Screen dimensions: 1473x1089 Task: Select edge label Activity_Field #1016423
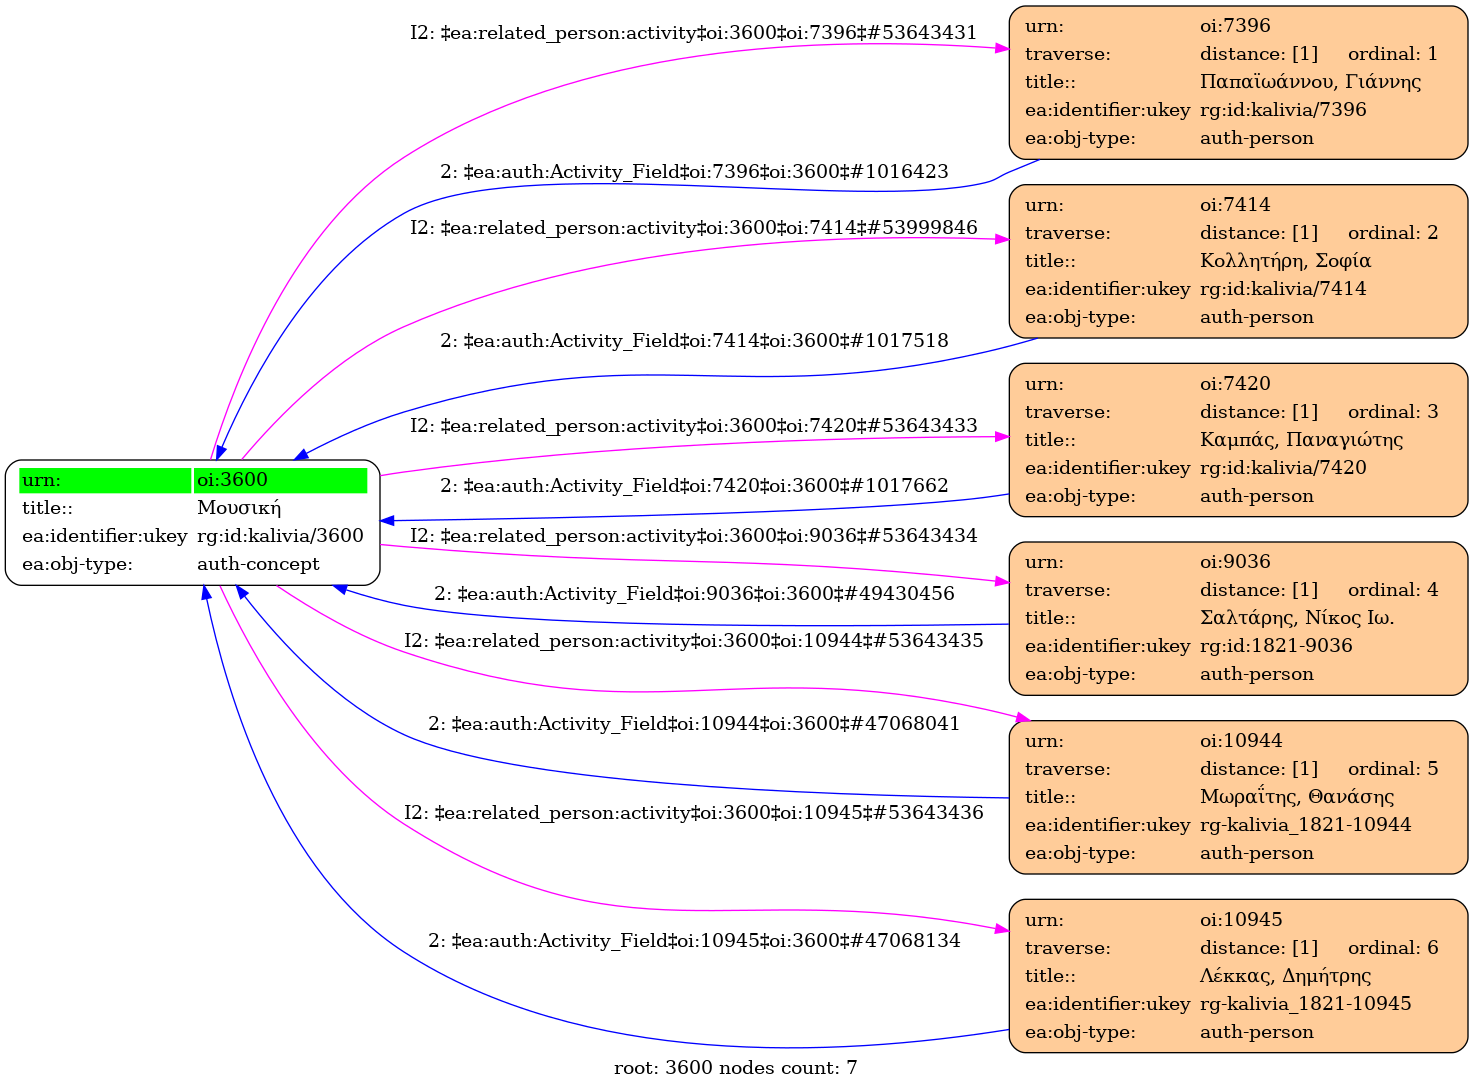[x=694, y=172]
